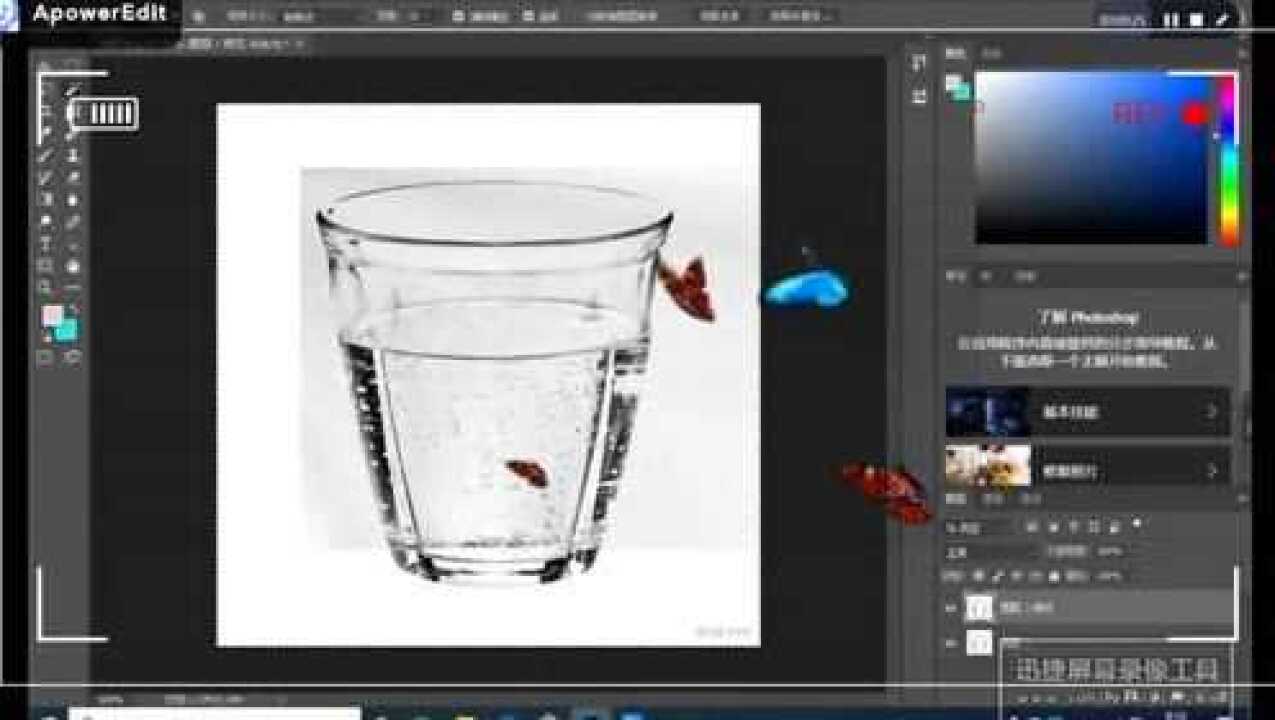Screen dimensions: 1275x720
Task: Click the layer fill value field
Action: tap(1108, 577)
